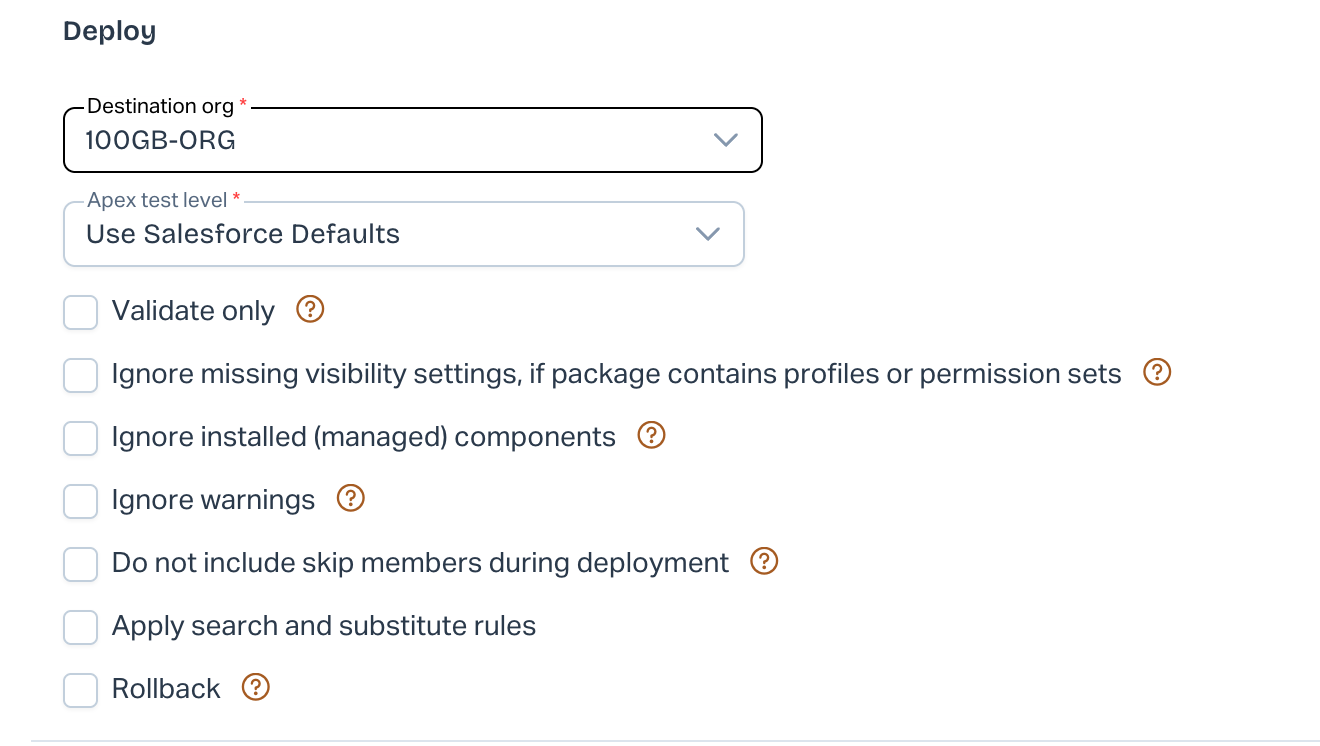View help tooltip for Ignore warnings
Image resolution: width=1320 pixels, height=746 pixels.
pyautogui.click(x=351, y=498)
